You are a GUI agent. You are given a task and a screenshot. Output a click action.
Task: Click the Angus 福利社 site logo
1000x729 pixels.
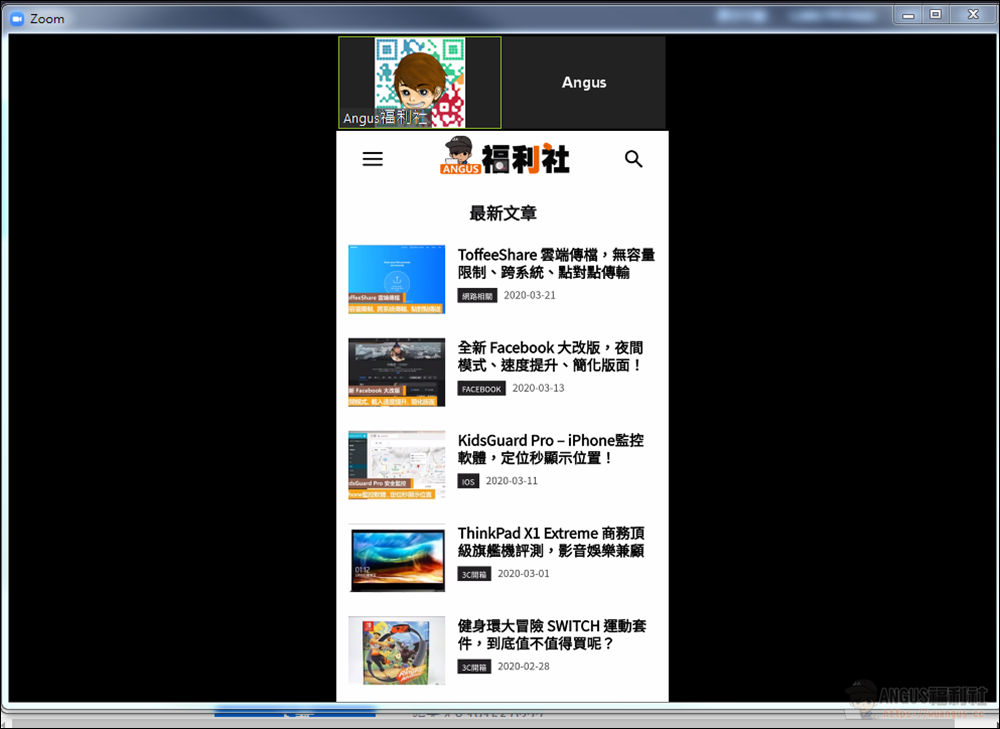[x=505, y=157]
